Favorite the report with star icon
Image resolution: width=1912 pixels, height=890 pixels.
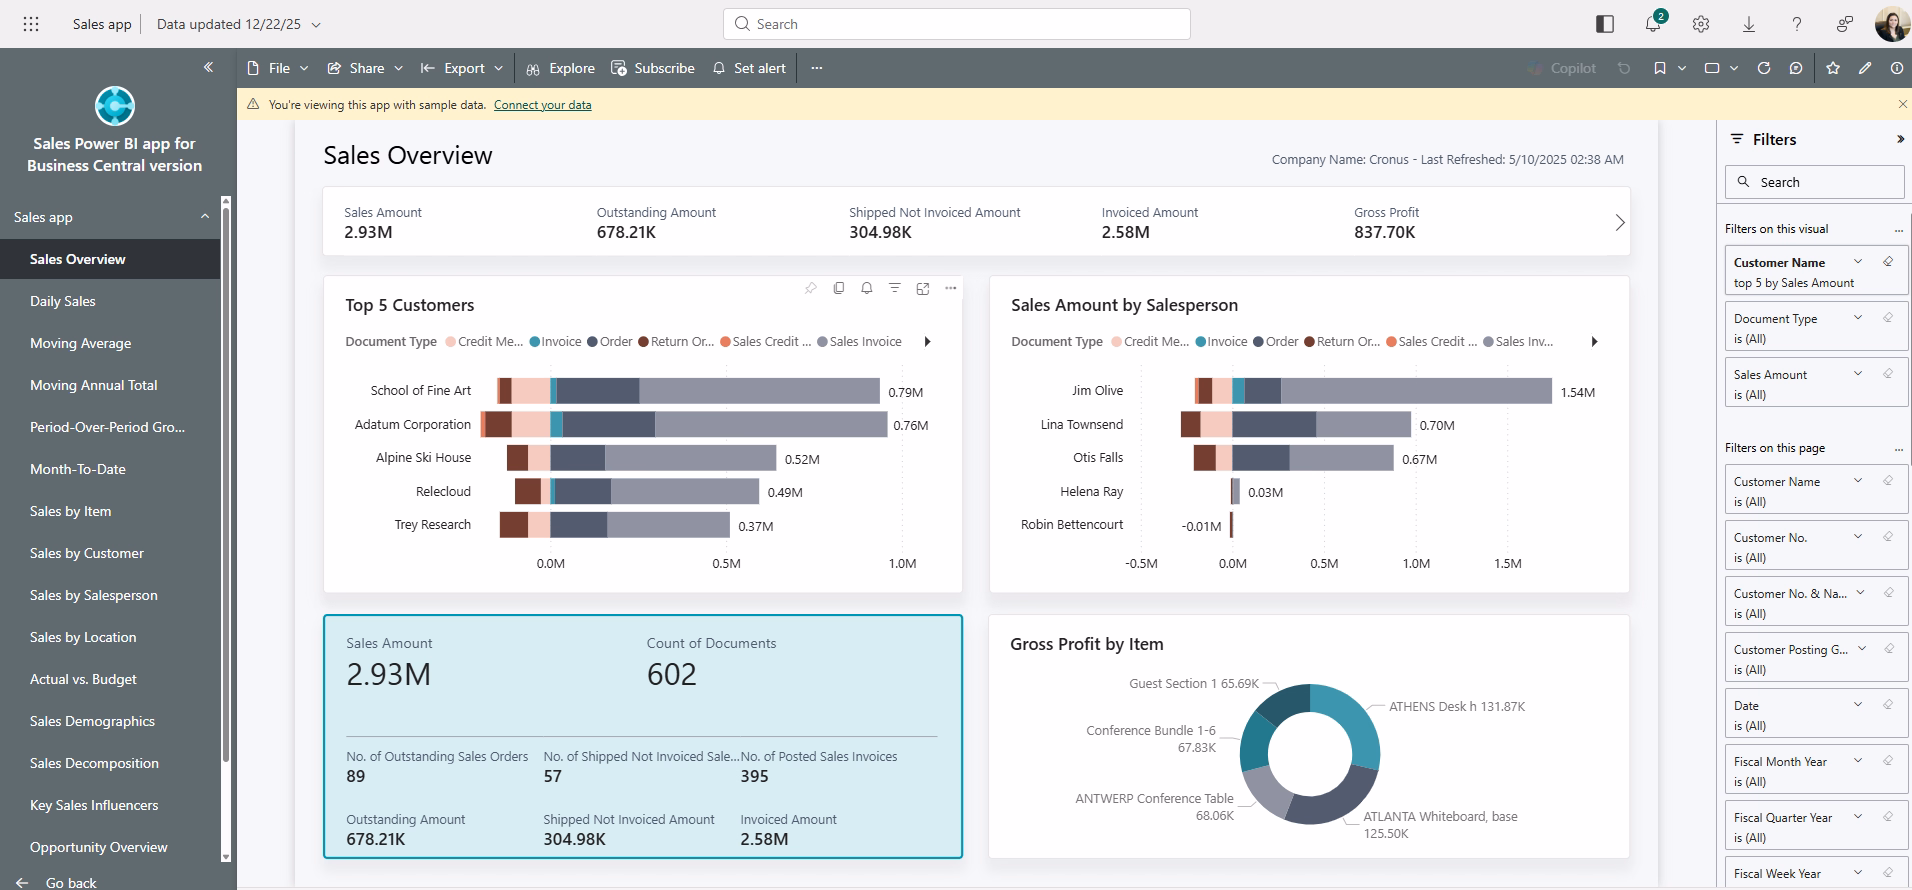click(x=1833, y=68)
